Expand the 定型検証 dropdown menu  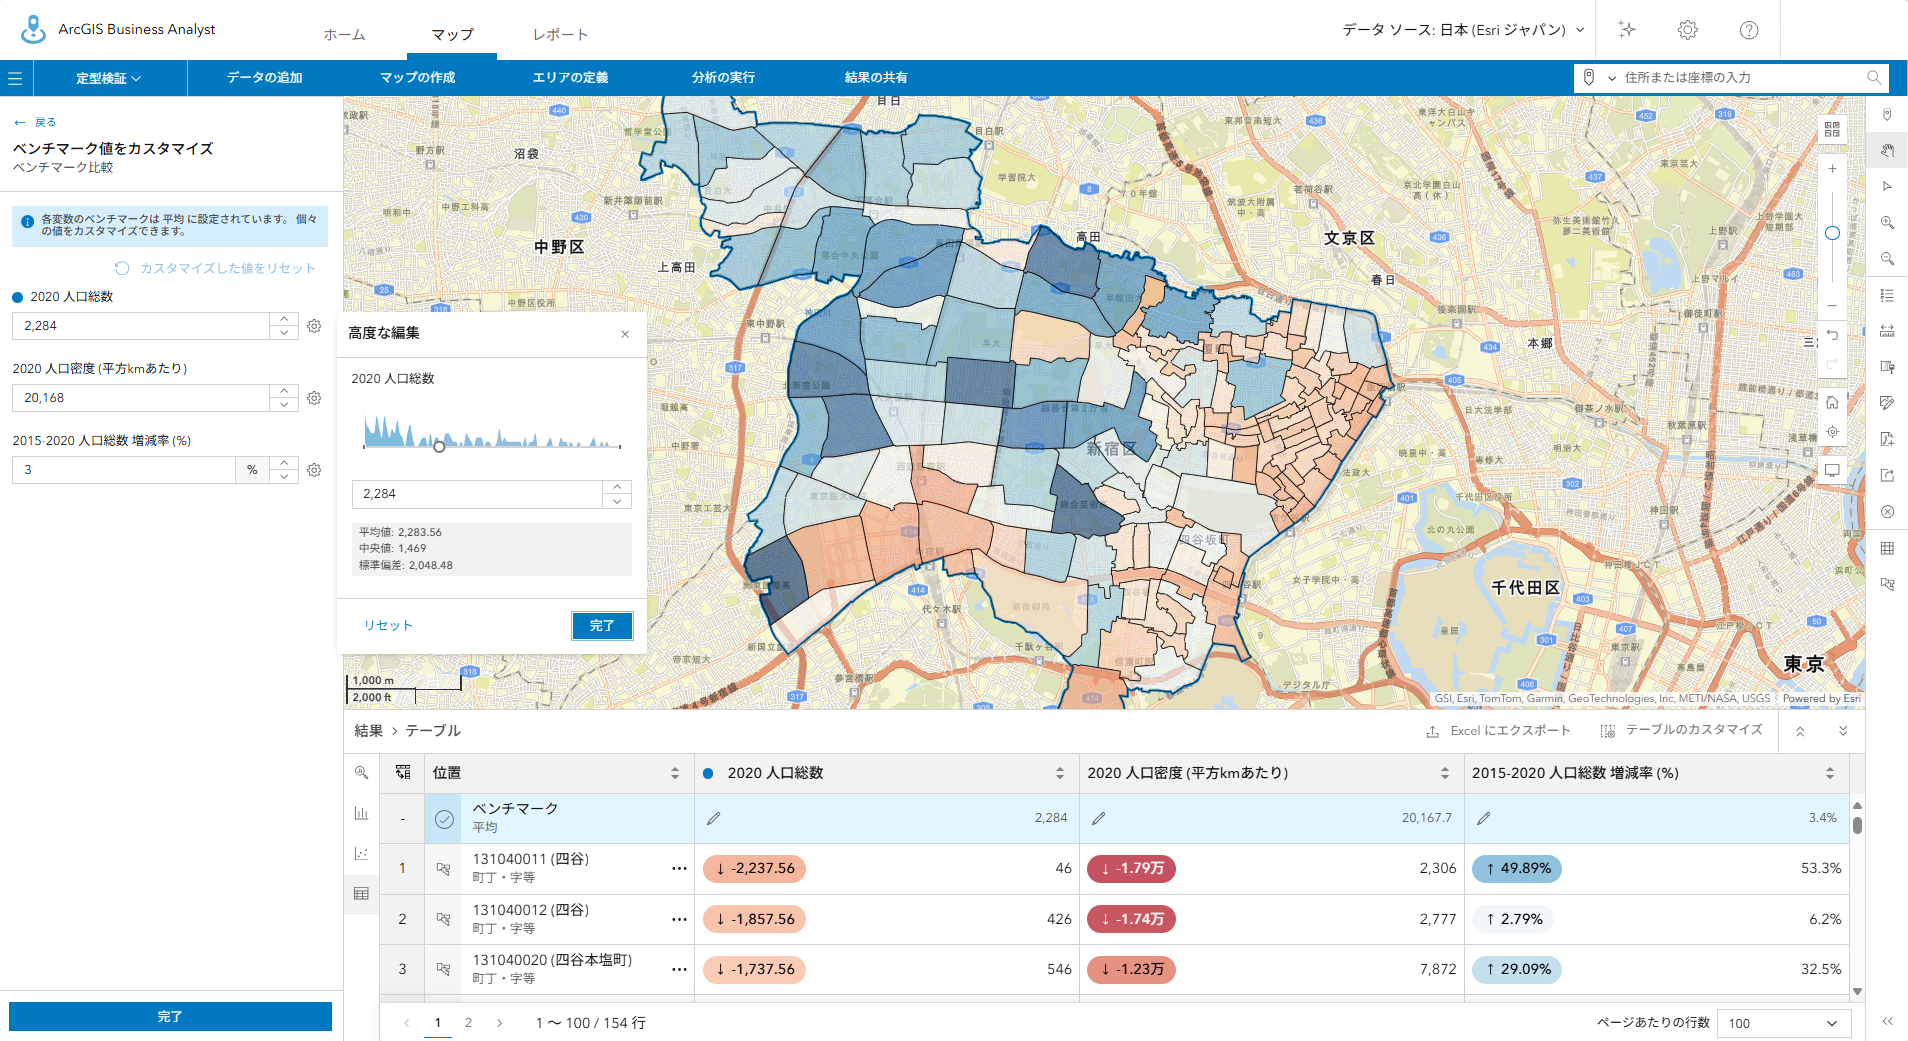(109, 78)
